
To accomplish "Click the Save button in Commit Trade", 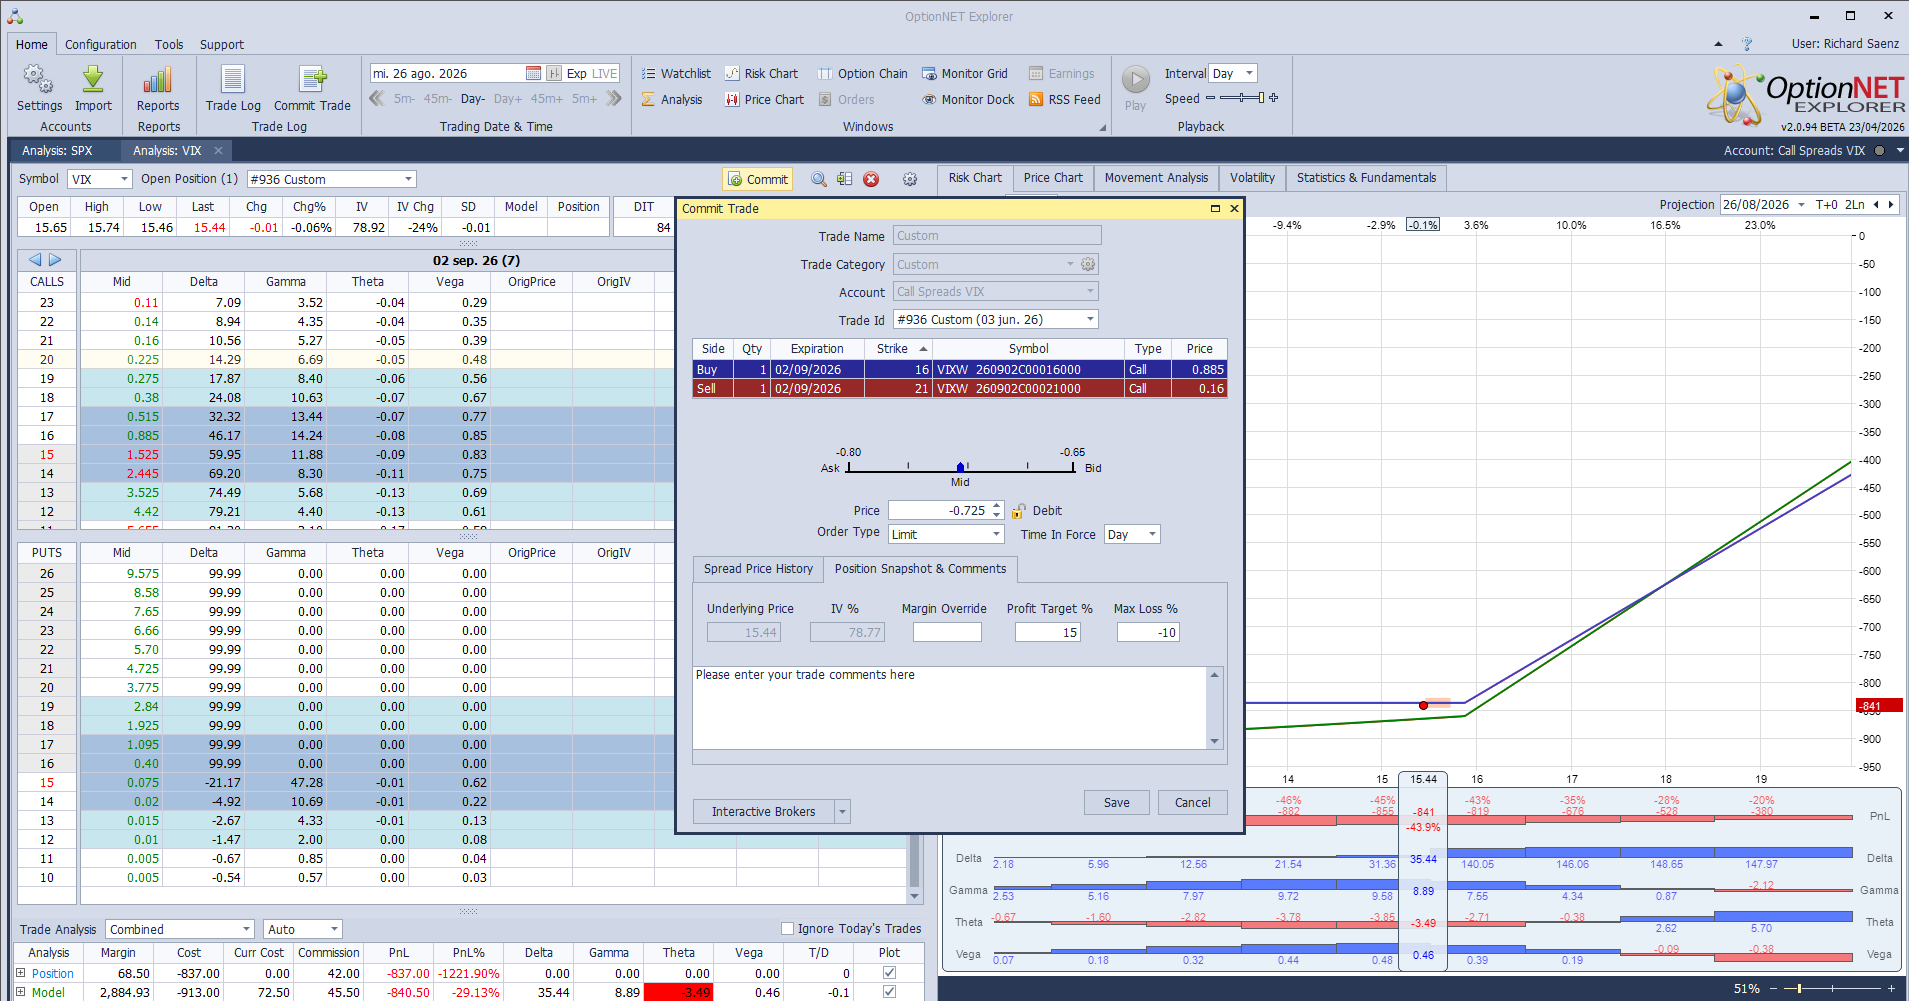I will (1117, 802).
